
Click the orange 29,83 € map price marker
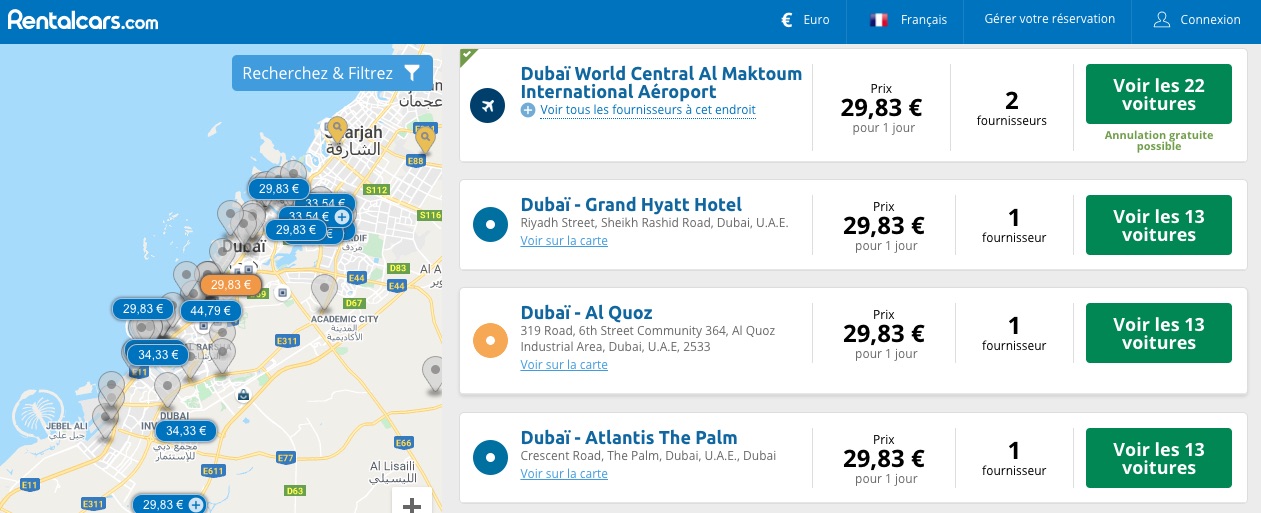(231, 284)
